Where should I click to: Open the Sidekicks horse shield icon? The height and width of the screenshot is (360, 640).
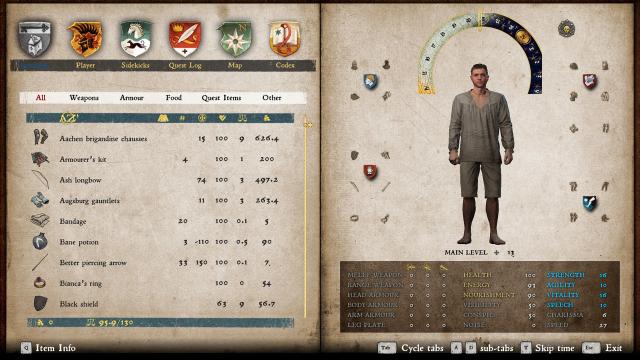click(136, 39)
